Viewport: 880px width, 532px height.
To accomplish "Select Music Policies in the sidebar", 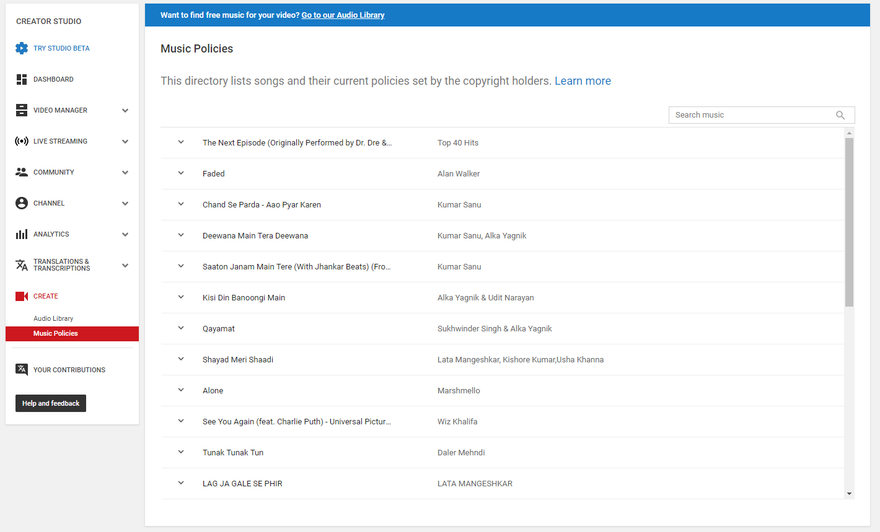I will (x=56, y=334).
